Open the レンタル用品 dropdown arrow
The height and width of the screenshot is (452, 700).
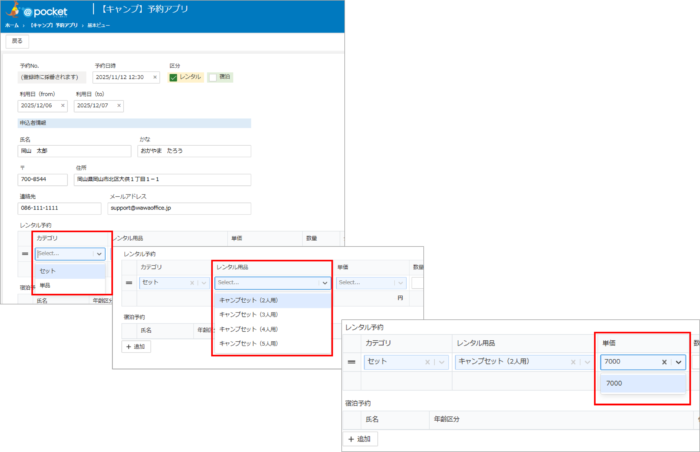(x=324, y=283)
